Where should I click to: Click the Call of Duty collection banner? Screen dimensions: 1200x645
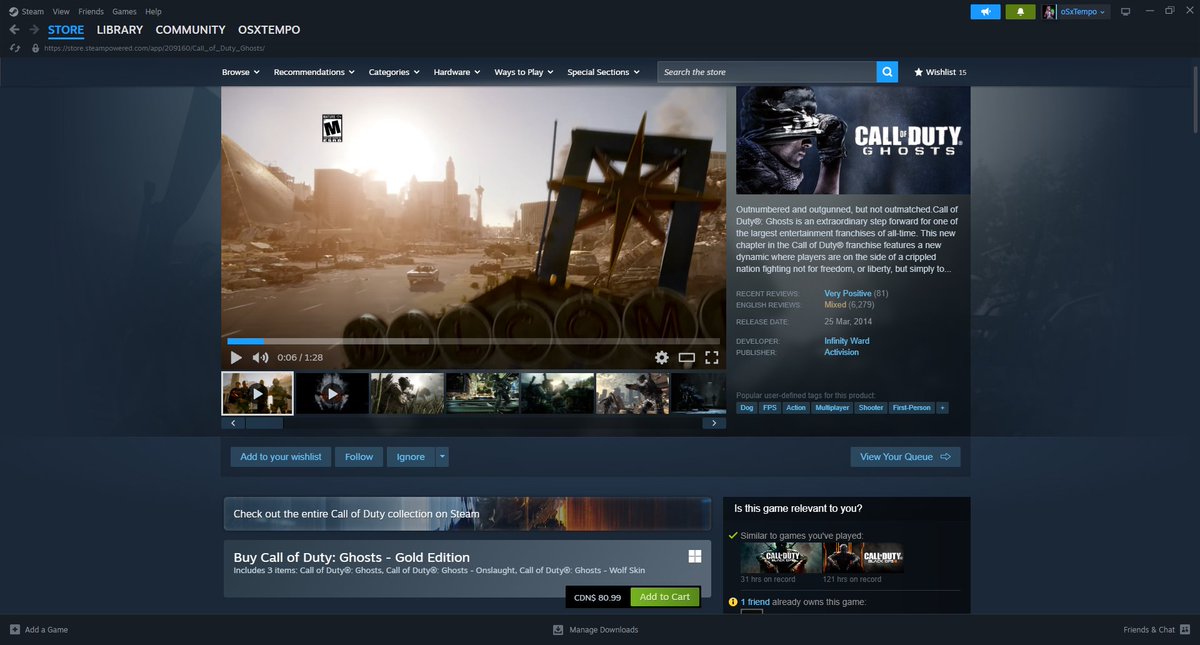pos(467,513)
